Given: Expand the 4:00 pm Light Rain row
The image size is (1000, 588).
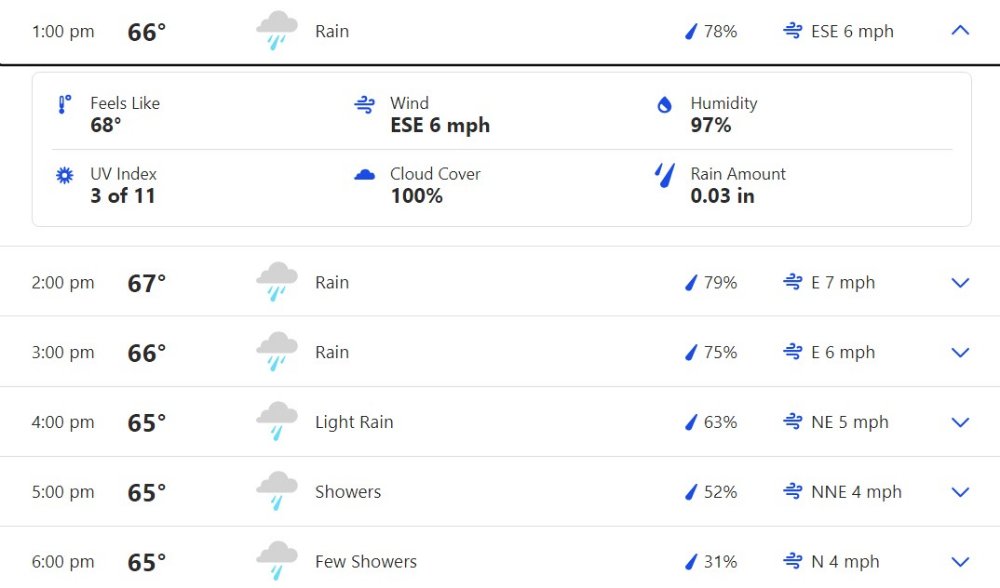Looking at the screenshot, I should (x=960, y=422).
